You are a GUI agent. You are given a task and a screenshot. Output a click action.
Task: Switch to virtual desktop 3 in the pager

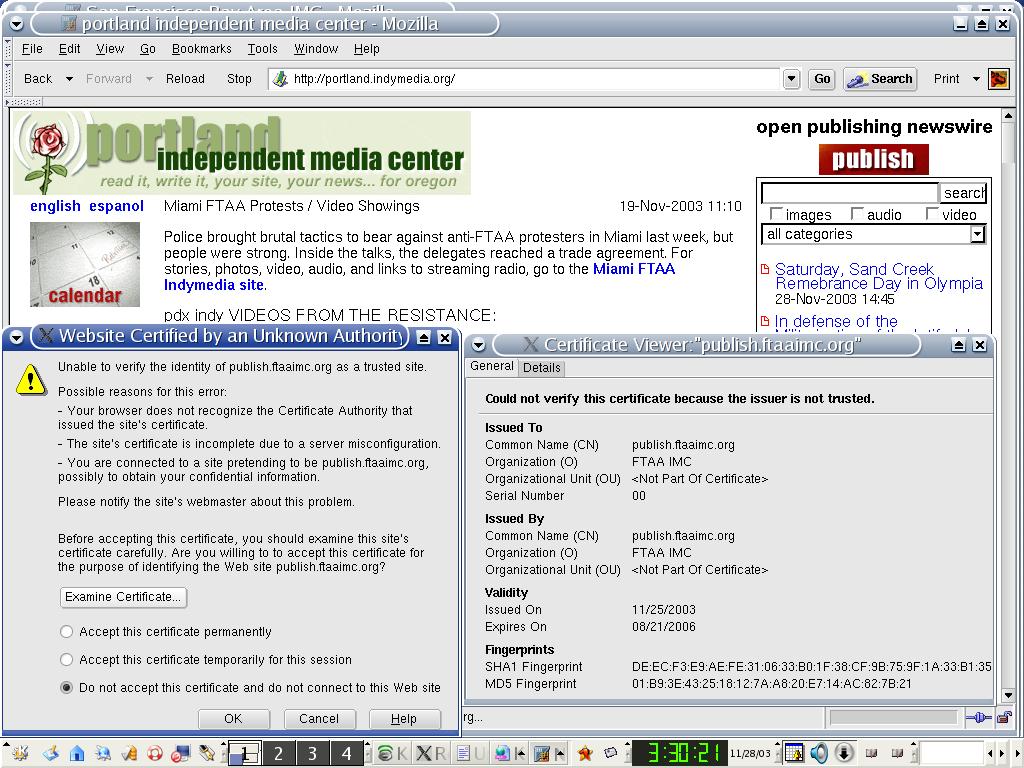(x=312, y=753)
